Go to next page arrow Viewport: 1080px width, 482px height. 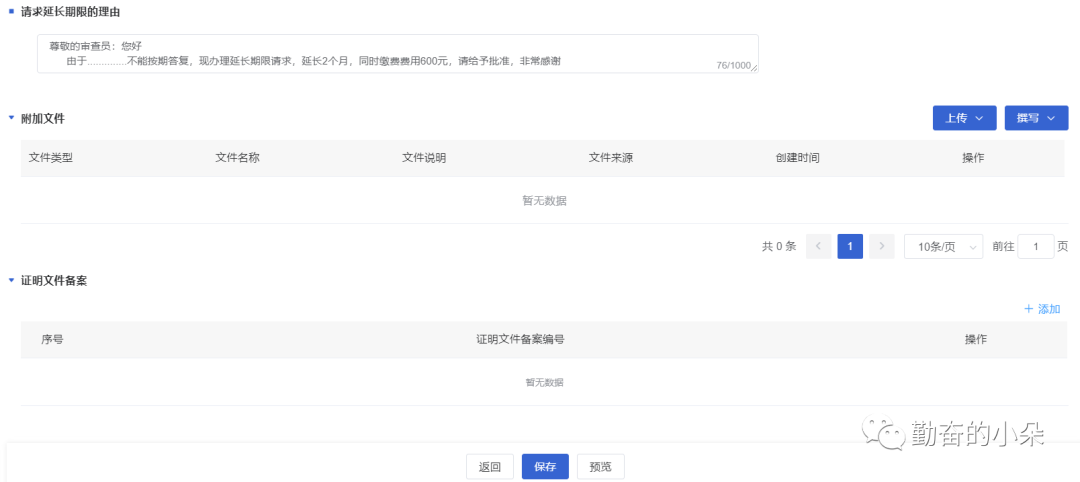(x=882, y=247)
